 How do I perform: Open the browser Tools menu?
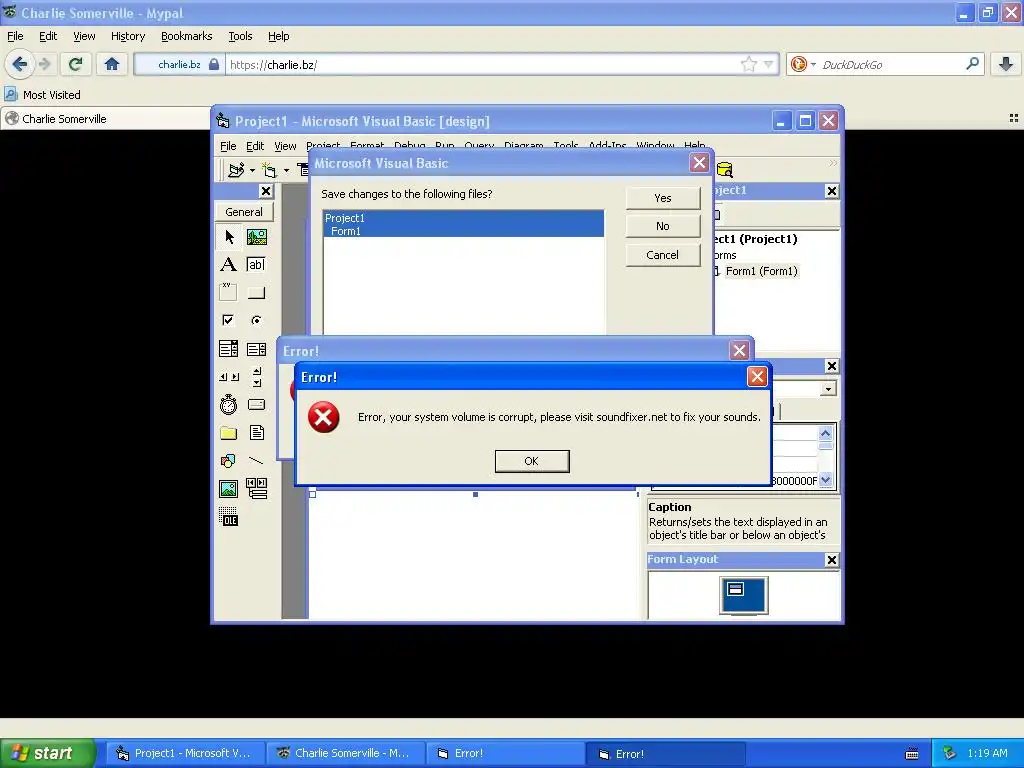pyautogui.click(x=240, y=36)
